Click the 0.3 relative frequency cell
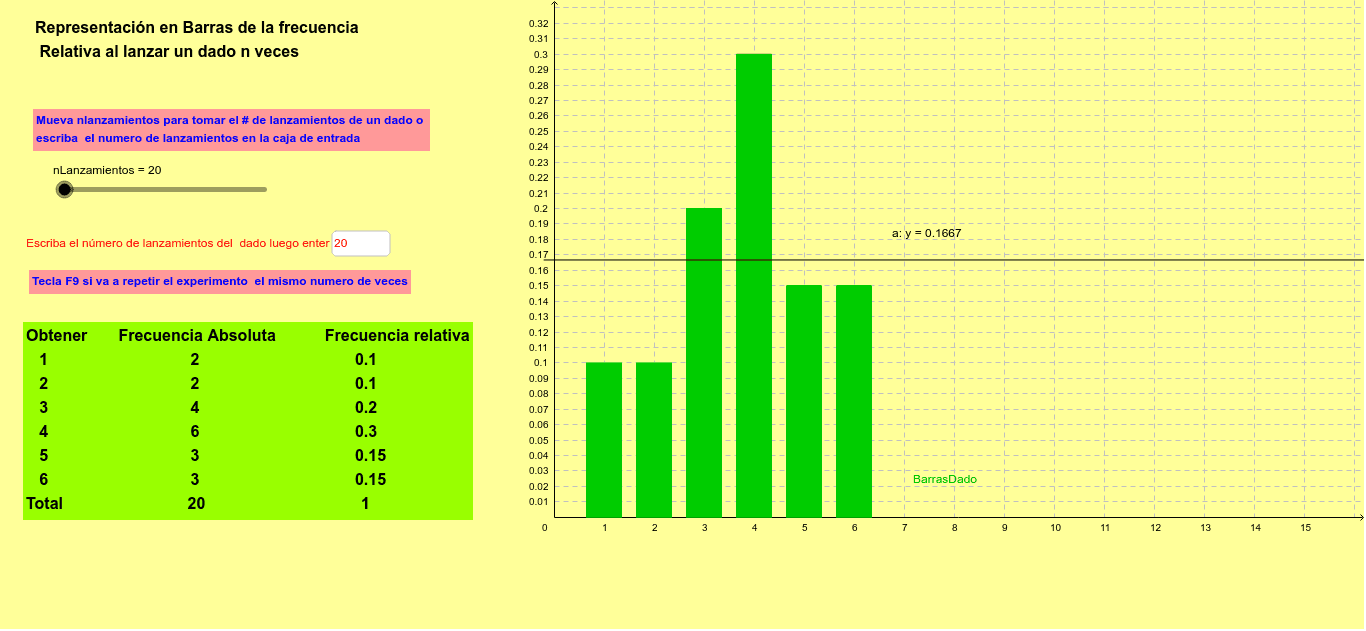Image resolution: width=1366 pixels, height=631 pixels. pos(366,431)
